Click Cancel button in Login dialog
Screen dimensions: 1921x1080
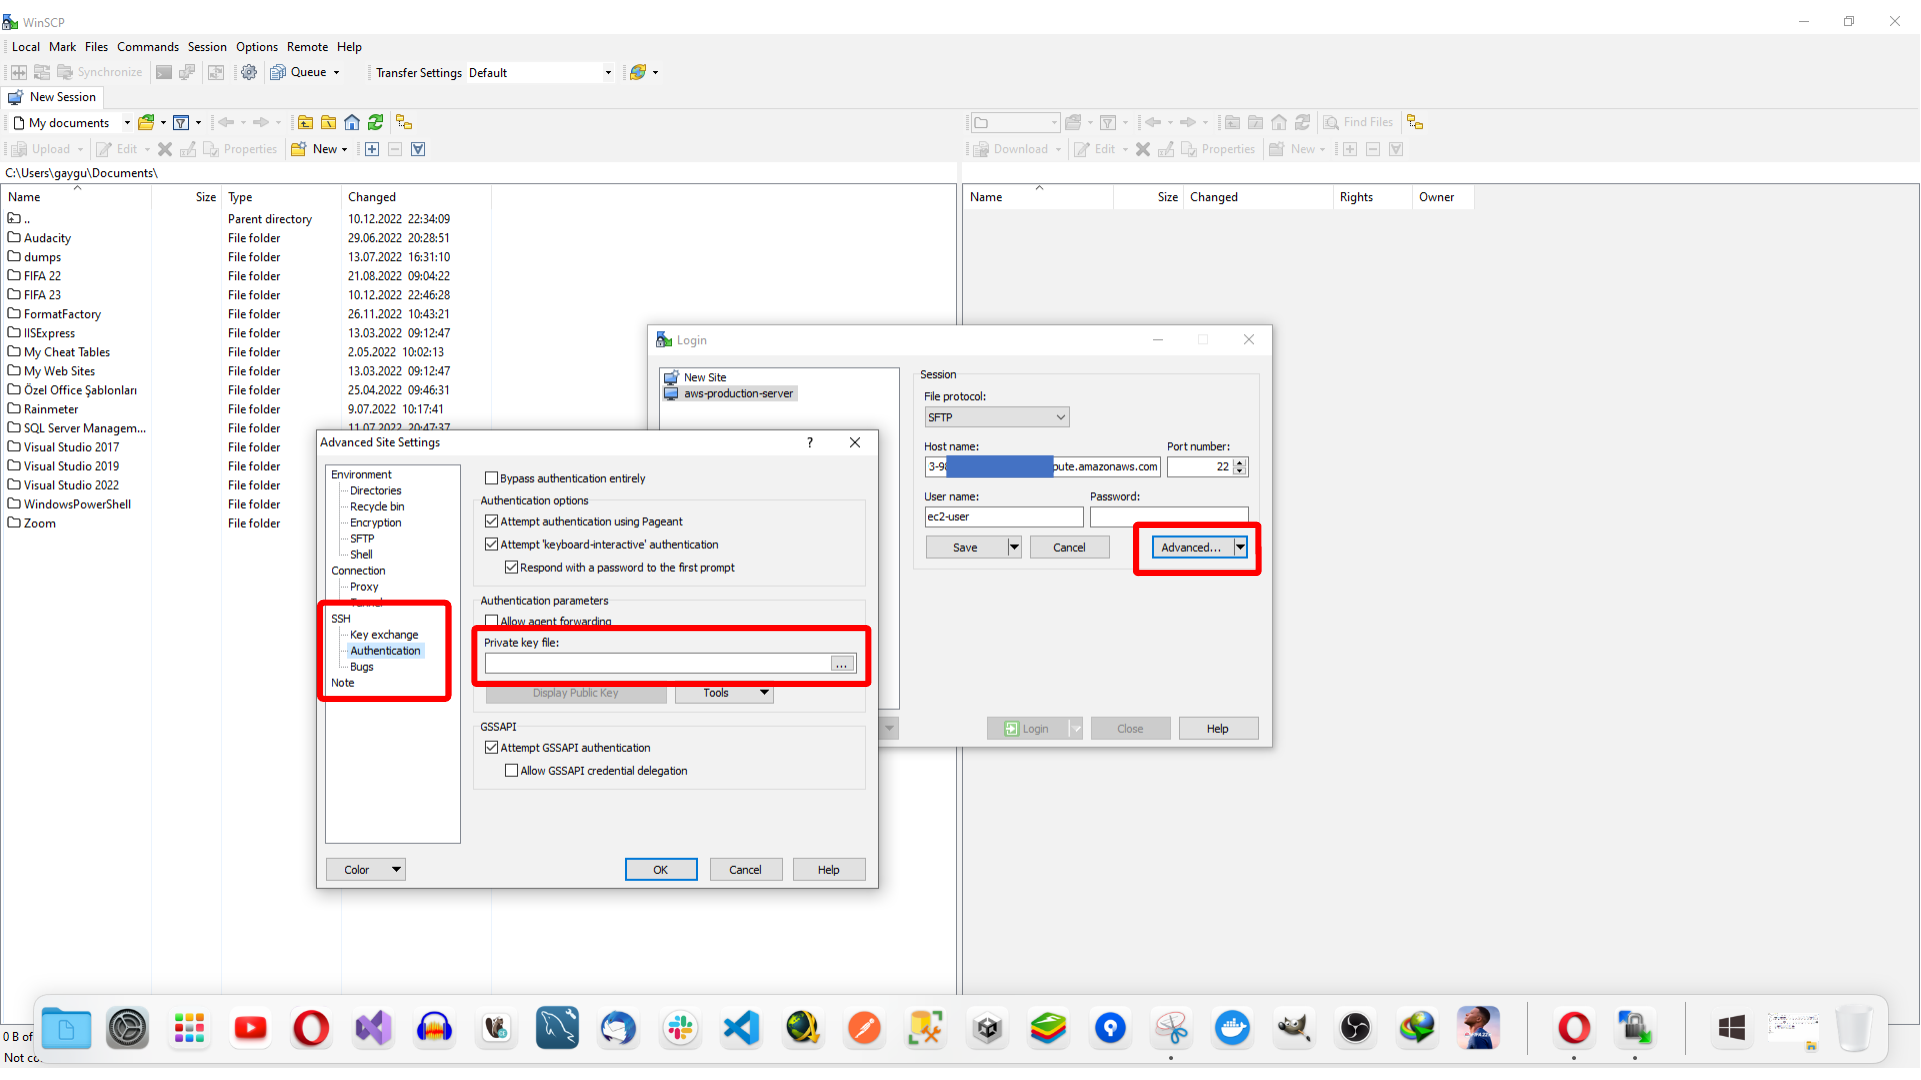[1069, 548]
